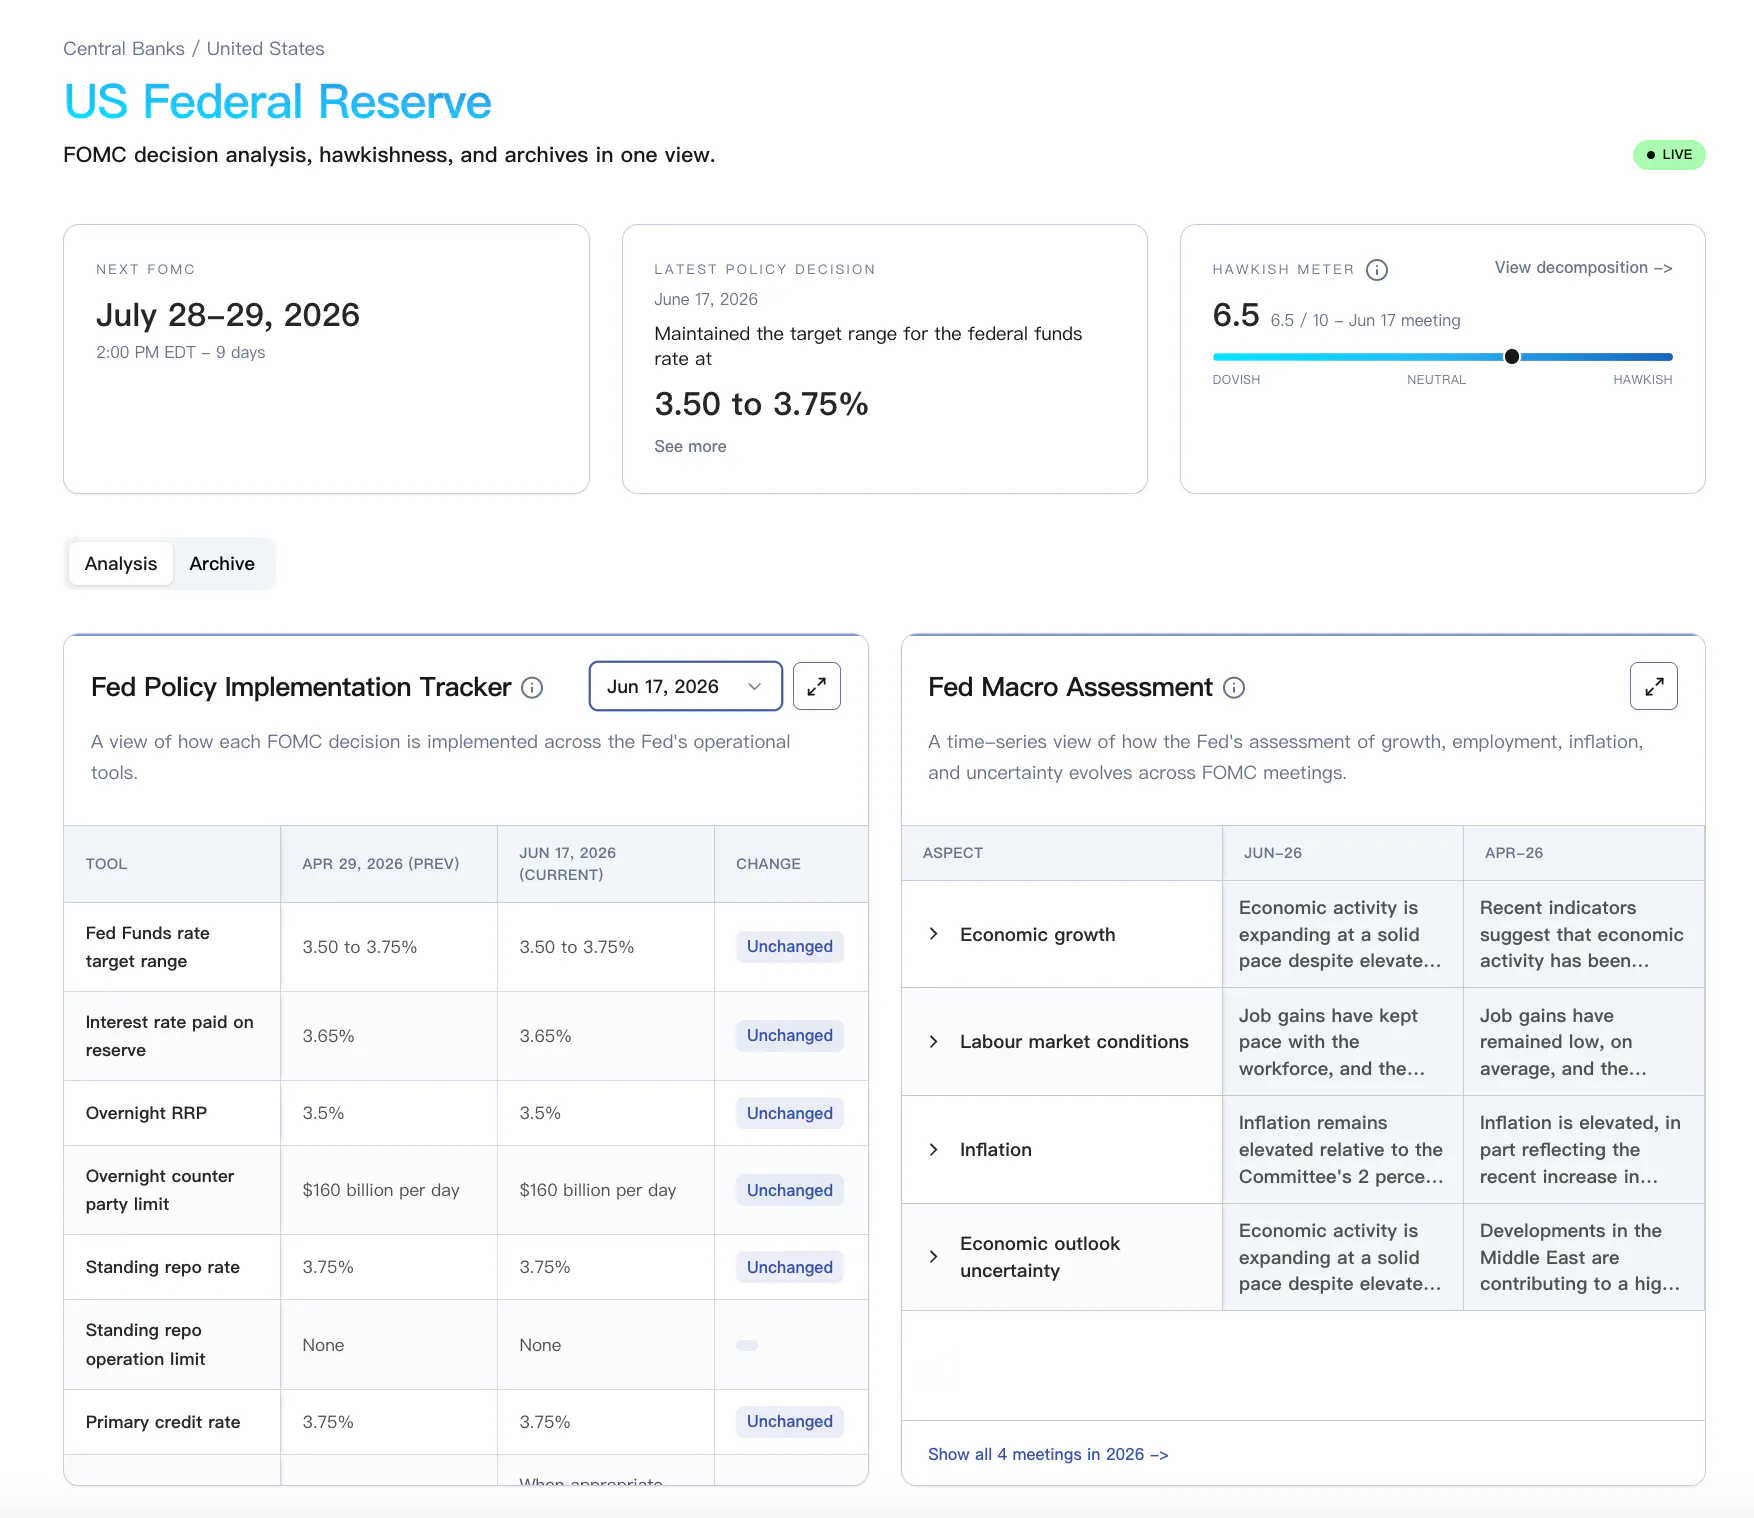Switch to the Archive tab

tap(222, 563)
